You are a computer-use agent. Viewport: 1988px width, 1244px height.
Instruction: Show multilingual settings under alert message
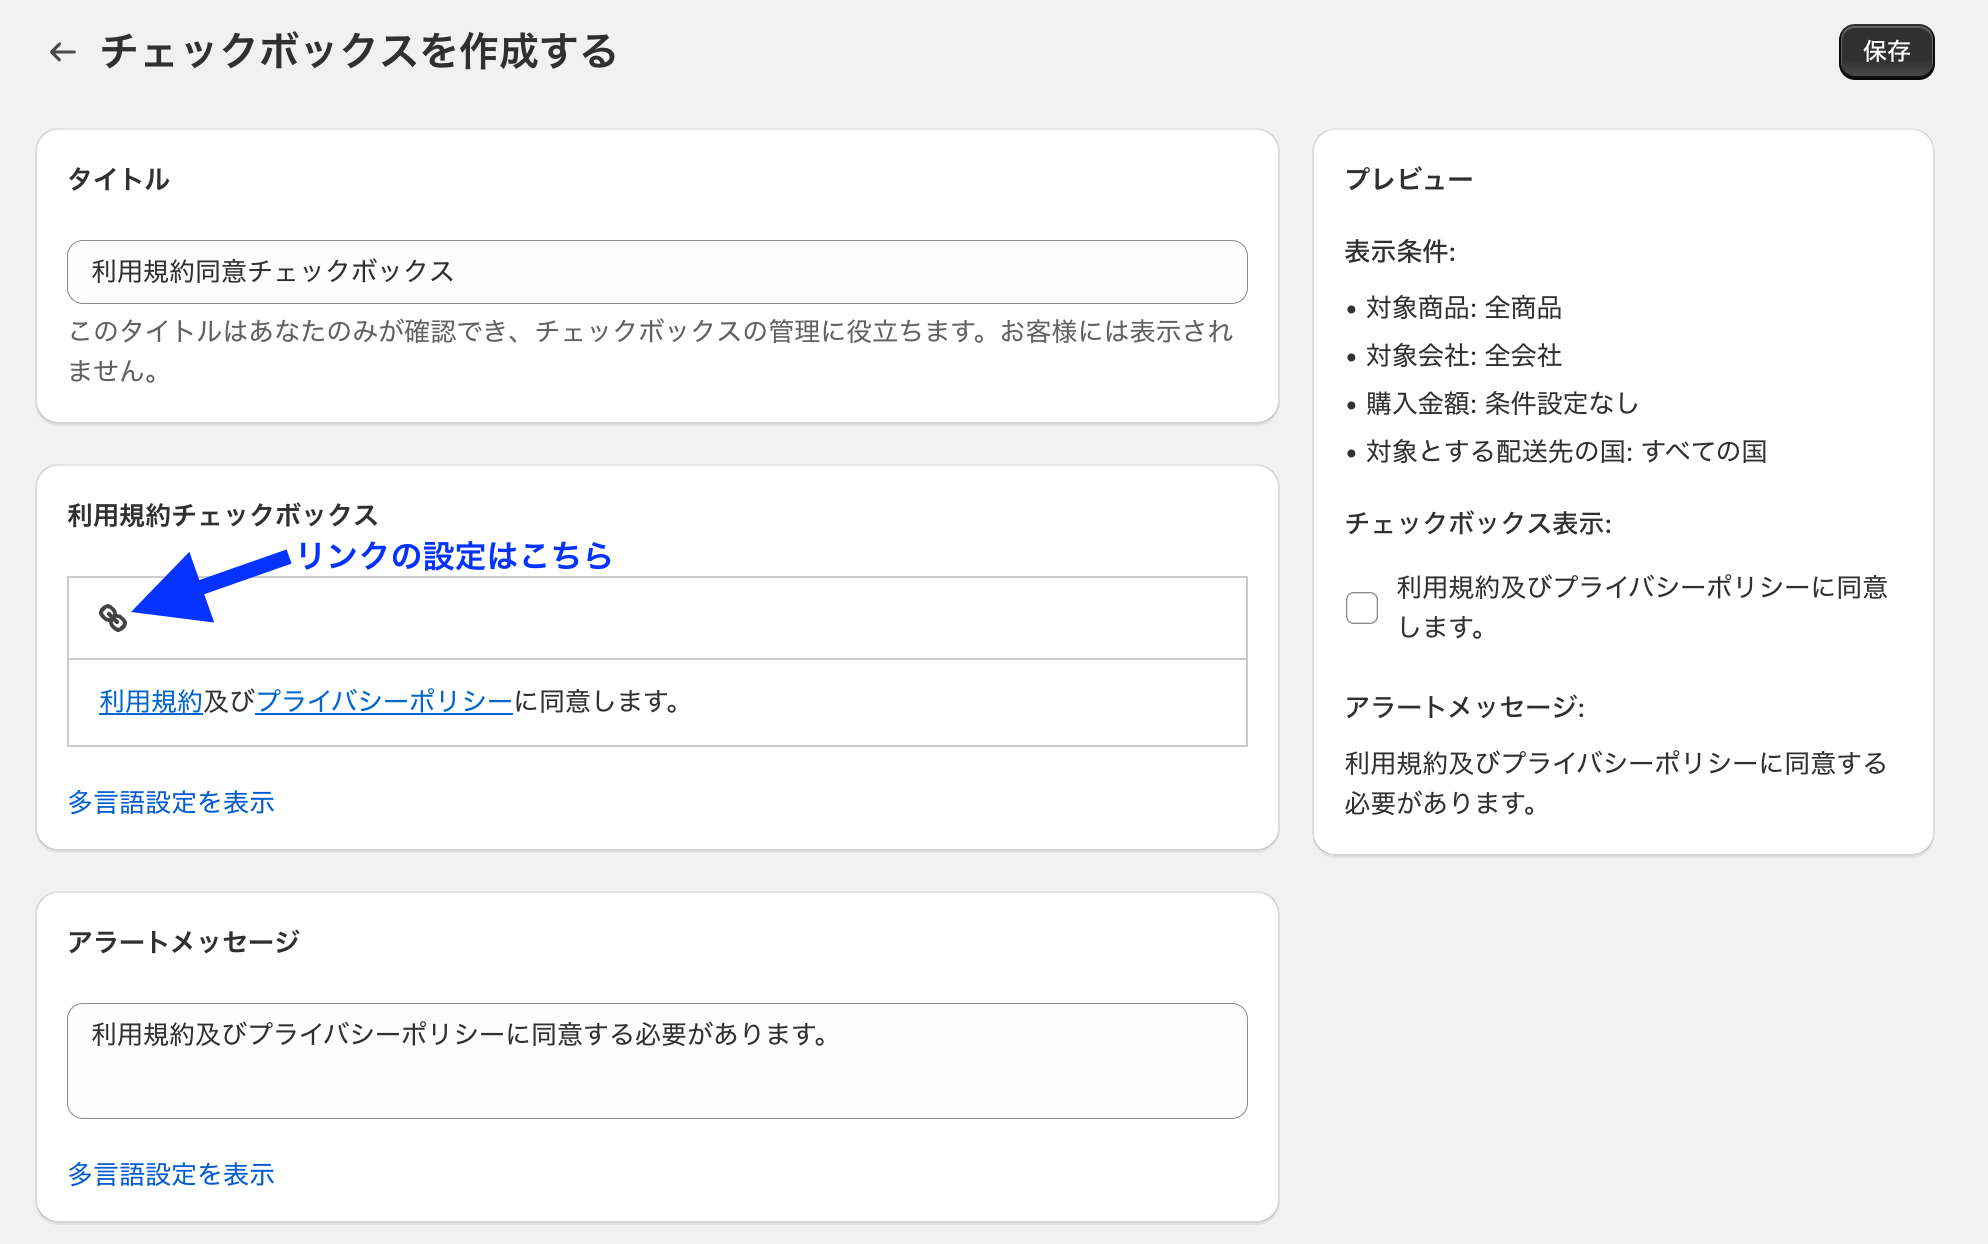pos(171,1174)
